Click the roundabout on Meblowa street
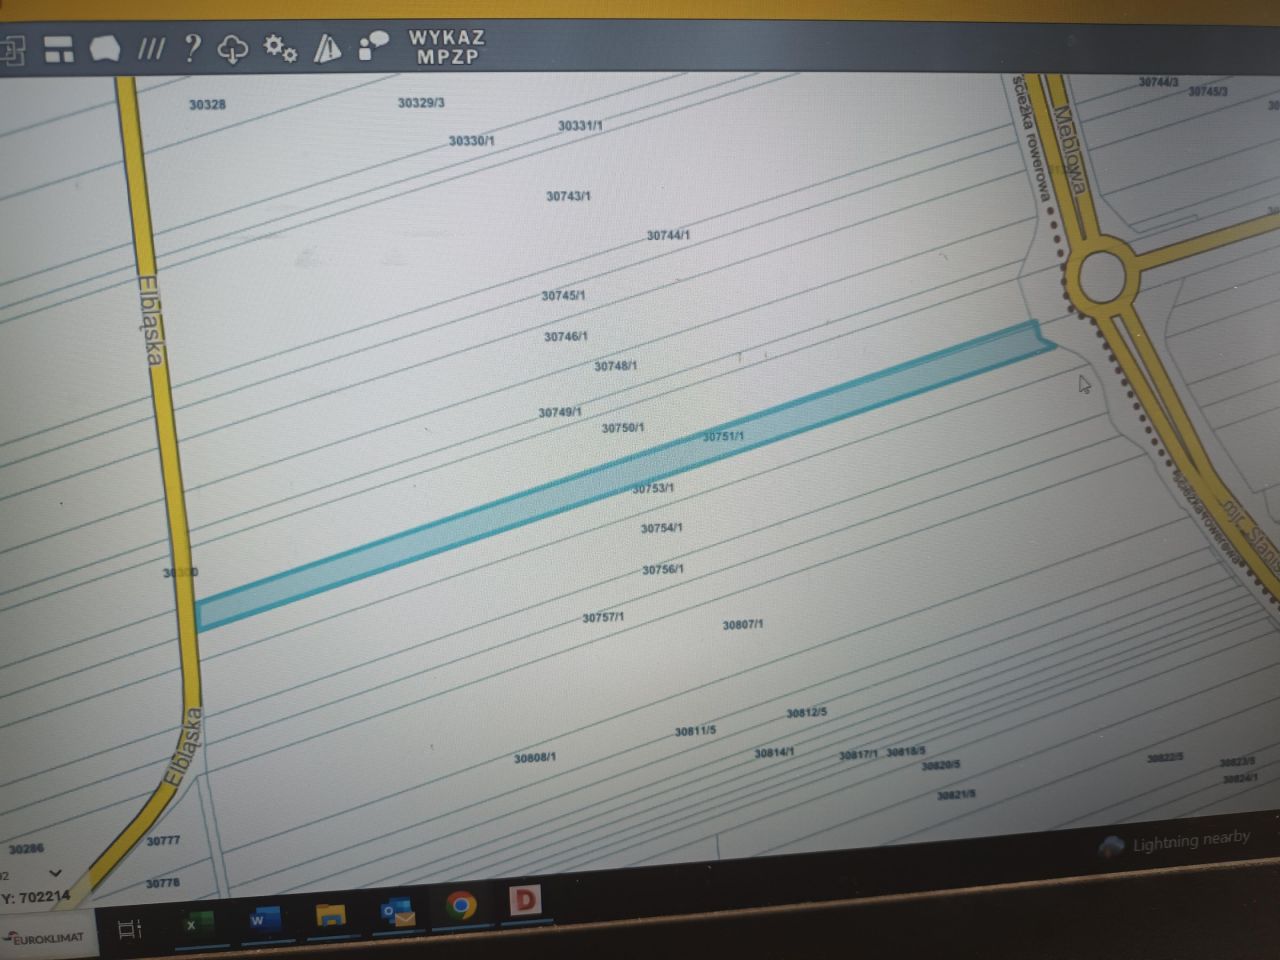Viewport: 1280px width, 960px height. (1099, 276)
